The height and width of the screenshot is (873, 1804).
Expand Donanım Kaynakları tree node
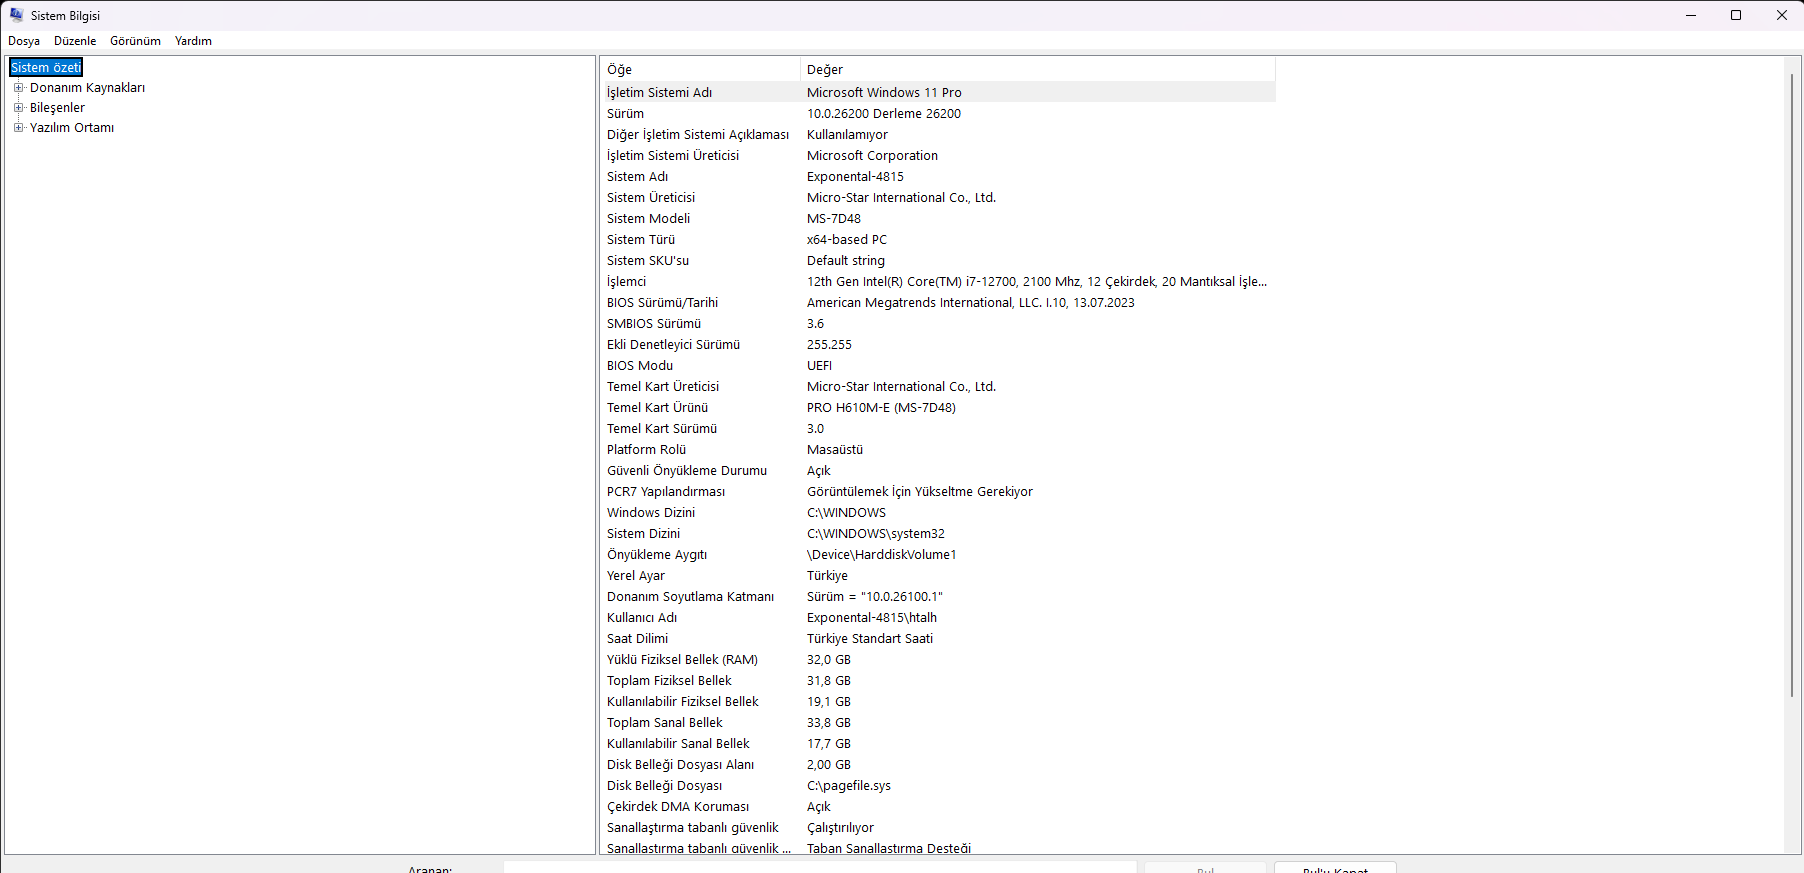(x=18, y=87)
